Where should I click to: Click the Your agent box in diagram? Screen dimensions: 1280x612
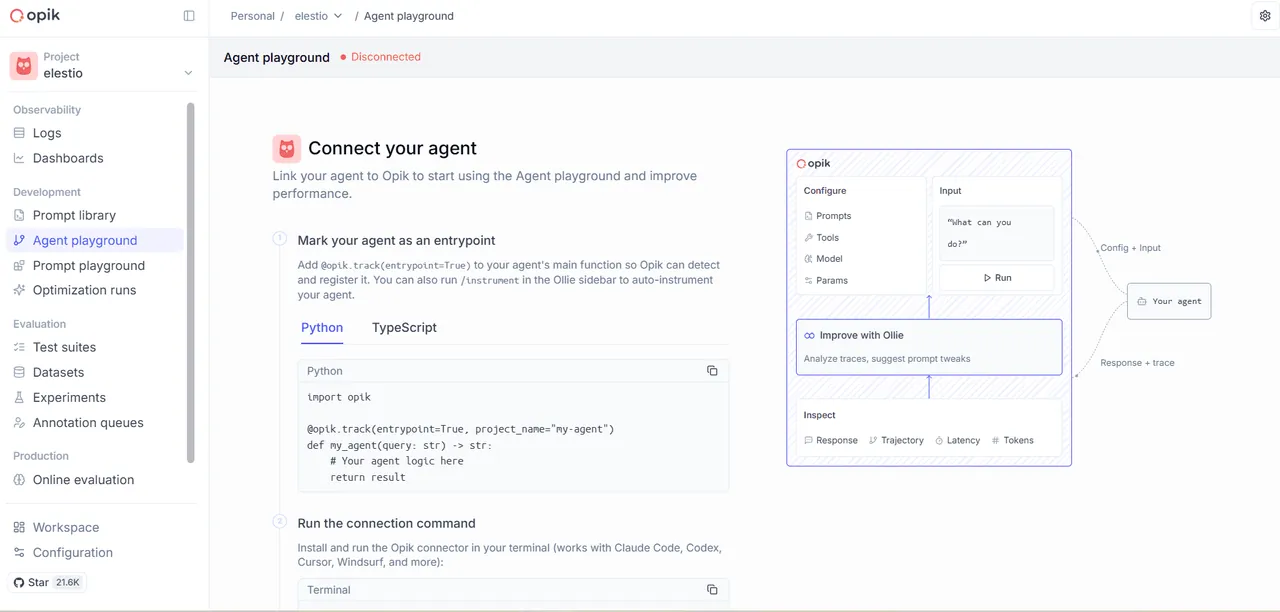point(1169,301)
